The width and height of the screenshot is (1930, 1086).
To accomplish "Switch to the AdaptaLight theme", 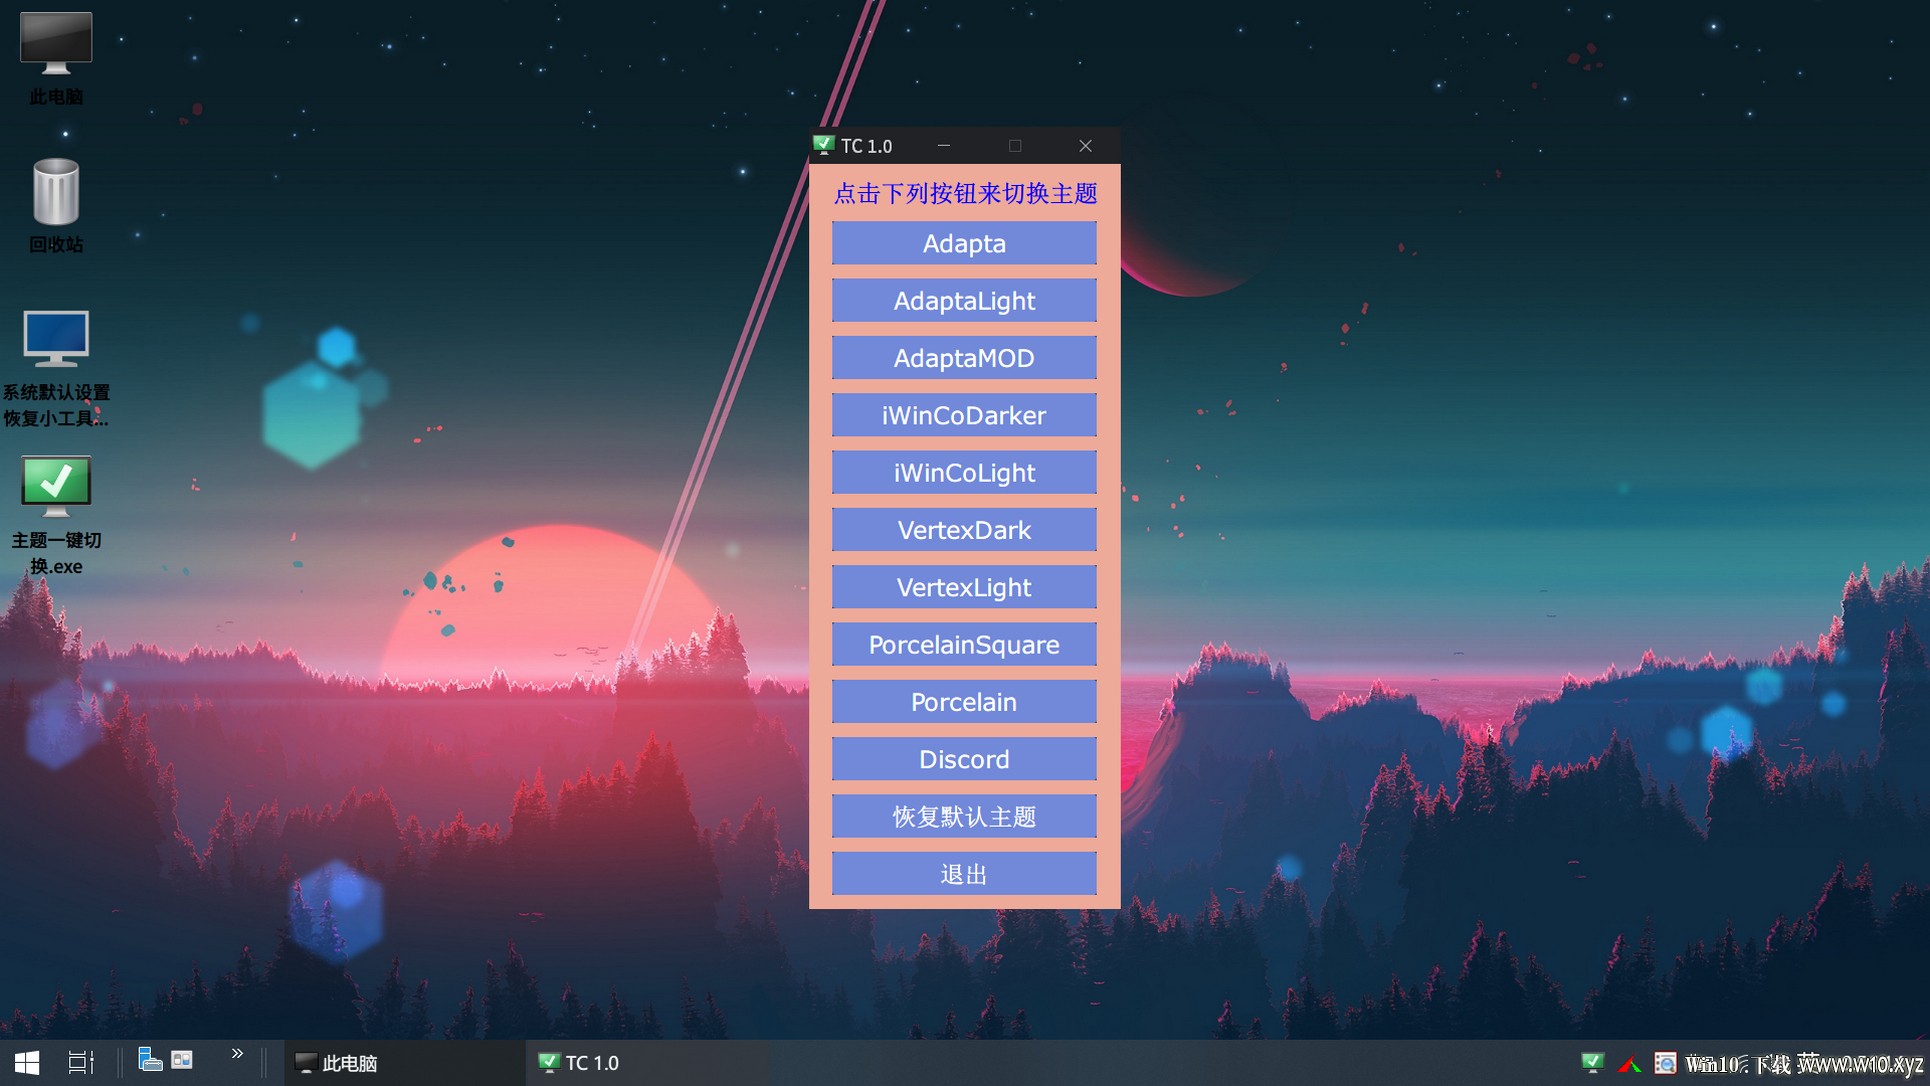I will [964, 300].
